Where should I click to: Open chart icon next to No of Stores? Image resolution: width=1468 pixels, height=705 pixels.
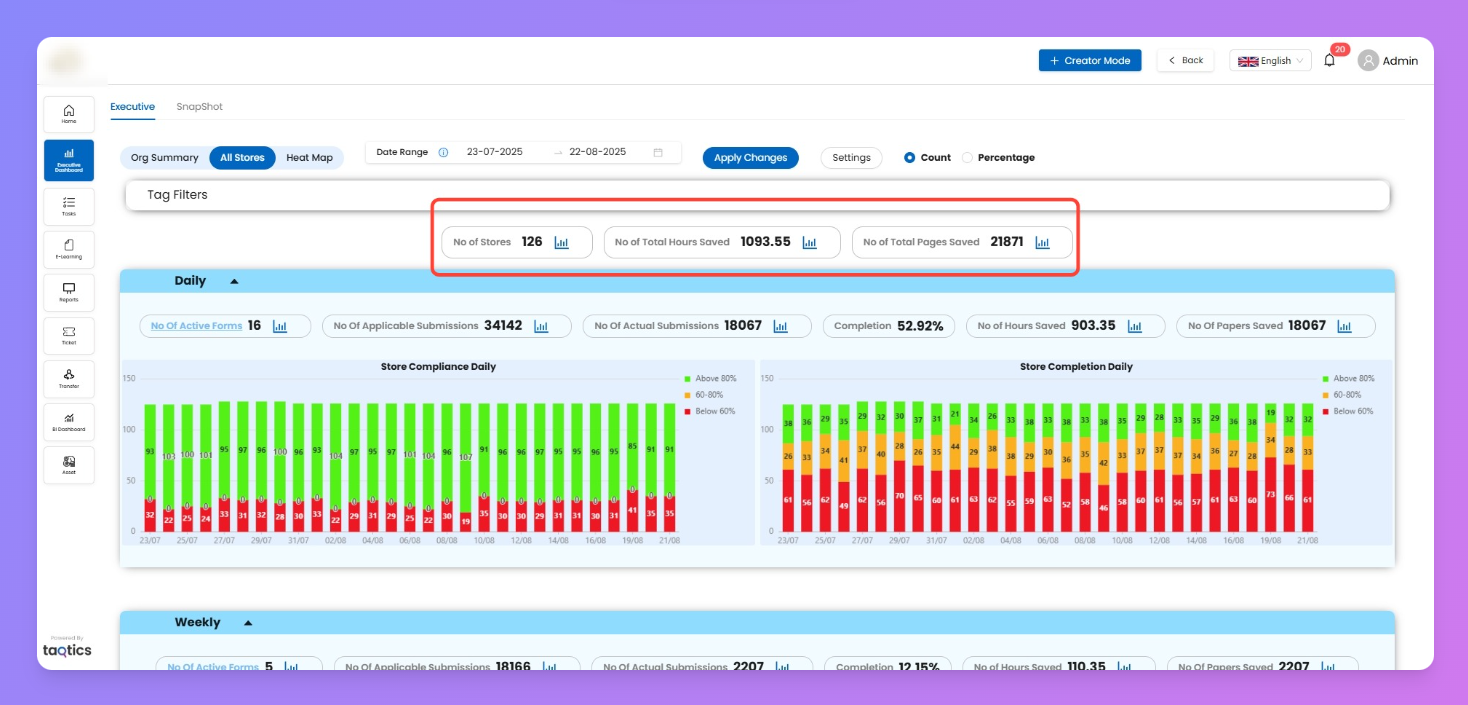point(561,242)
